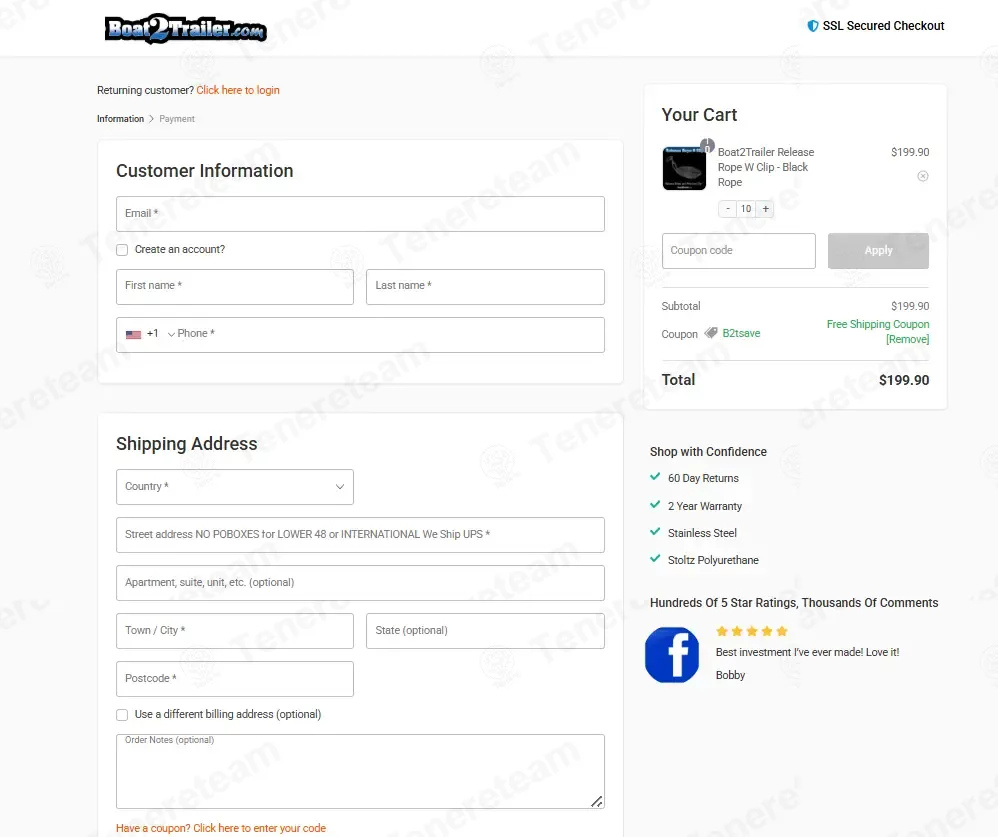Click Remove link for the free shipping coupon
Viewport: 998px width, 837px height.
coord(907,340)
